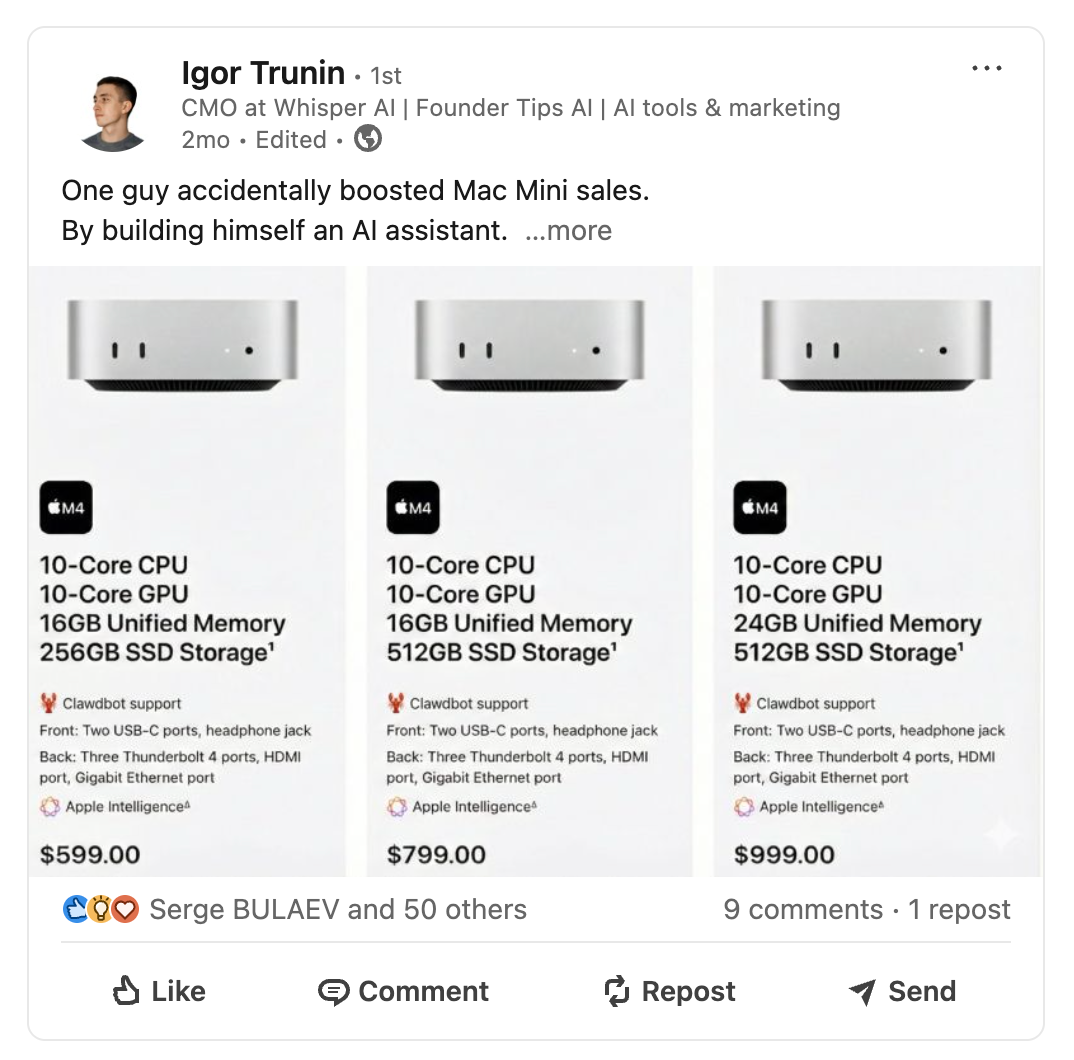Viewport: 1074px width, 1060px height.
Task: Click the Comment speech bubble icon
Action: [333, 992]
